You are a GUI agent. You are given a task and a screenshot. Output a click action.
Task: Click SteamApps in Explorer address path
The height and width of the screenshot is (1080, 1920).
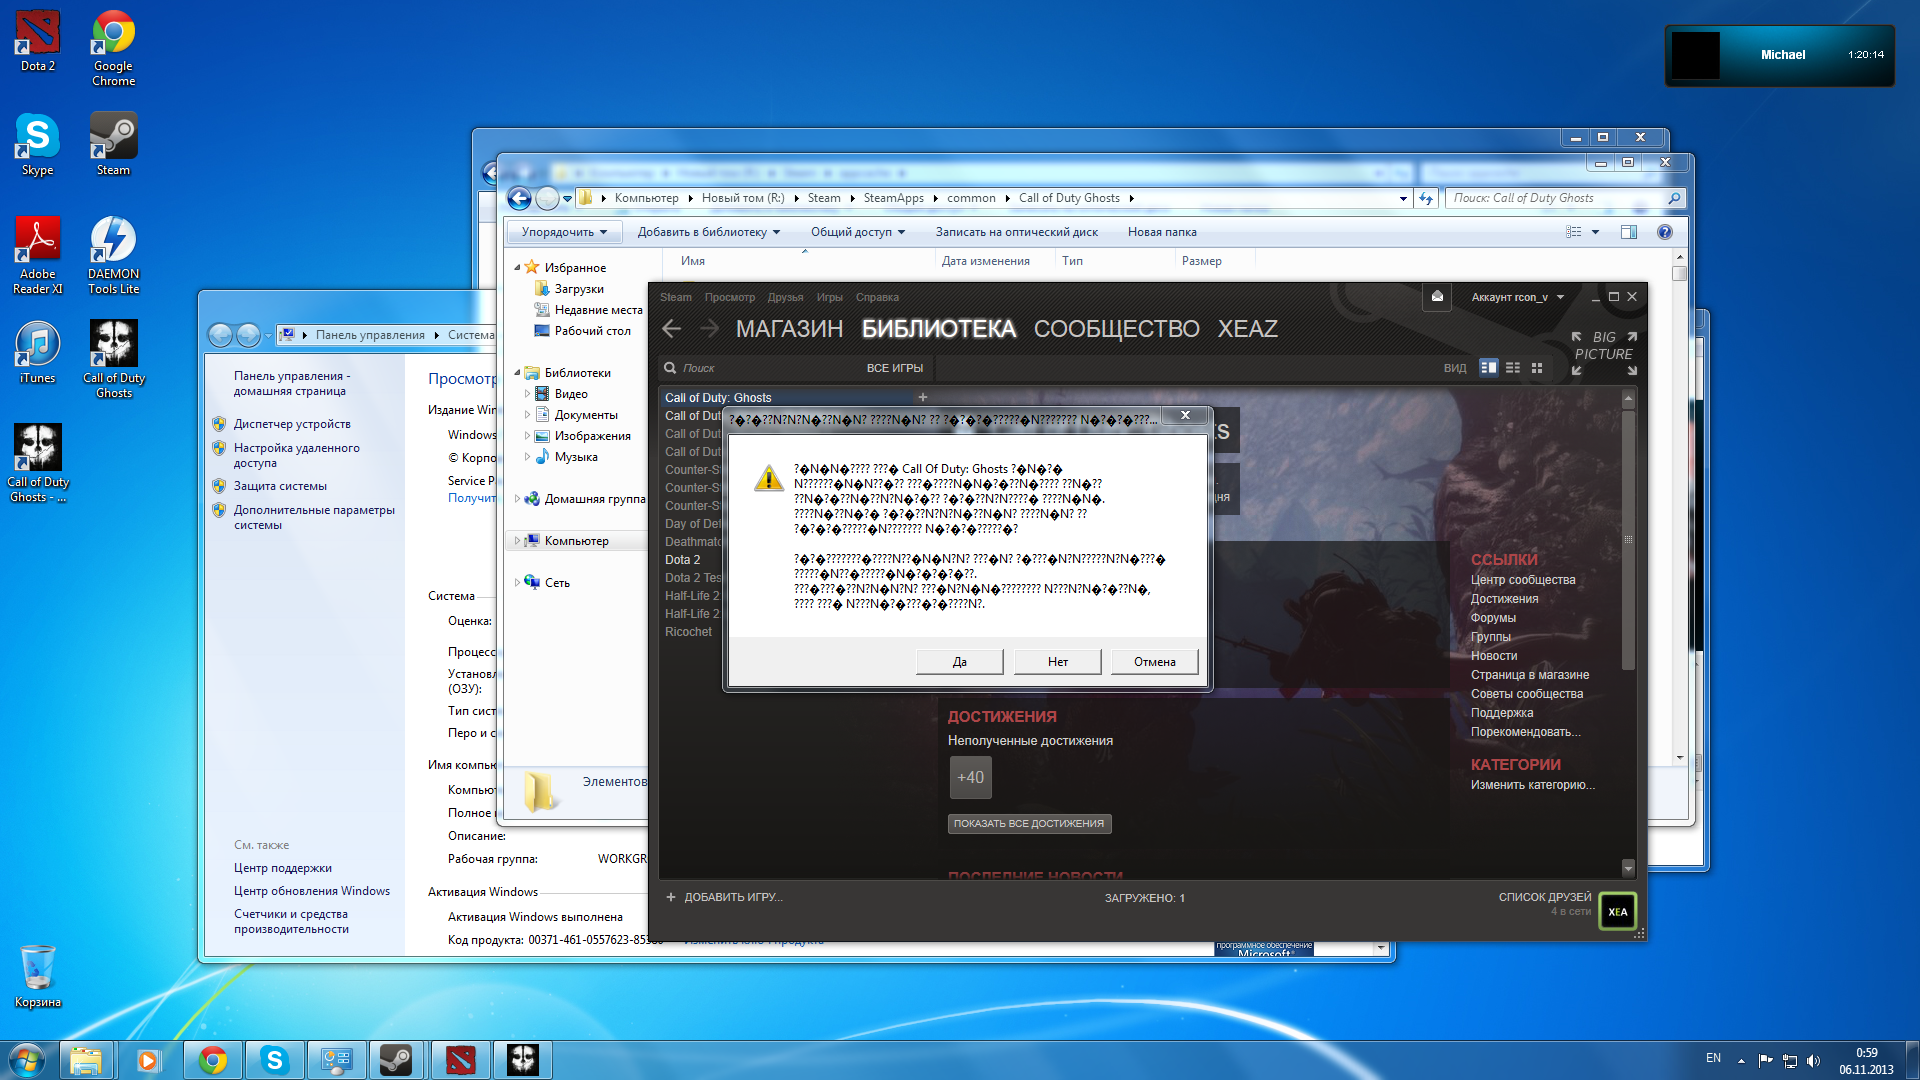pos(893,198)
